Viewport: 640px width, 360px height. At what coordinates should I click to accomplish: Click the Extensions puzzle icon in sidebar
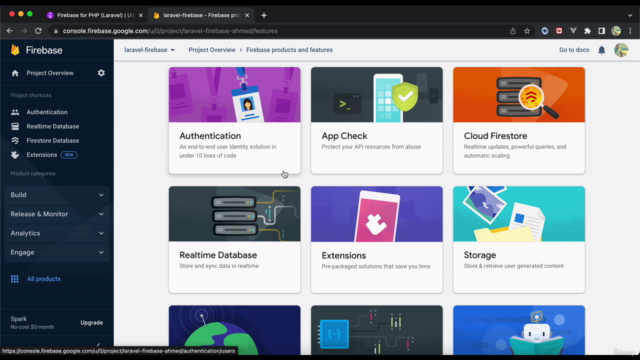click(15, 155)
